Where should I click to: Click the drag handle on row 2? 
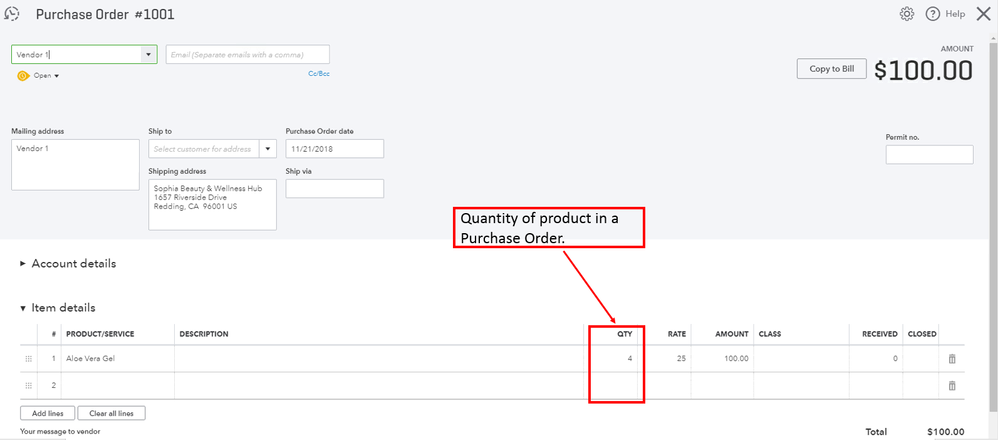(x=28, y=385)
